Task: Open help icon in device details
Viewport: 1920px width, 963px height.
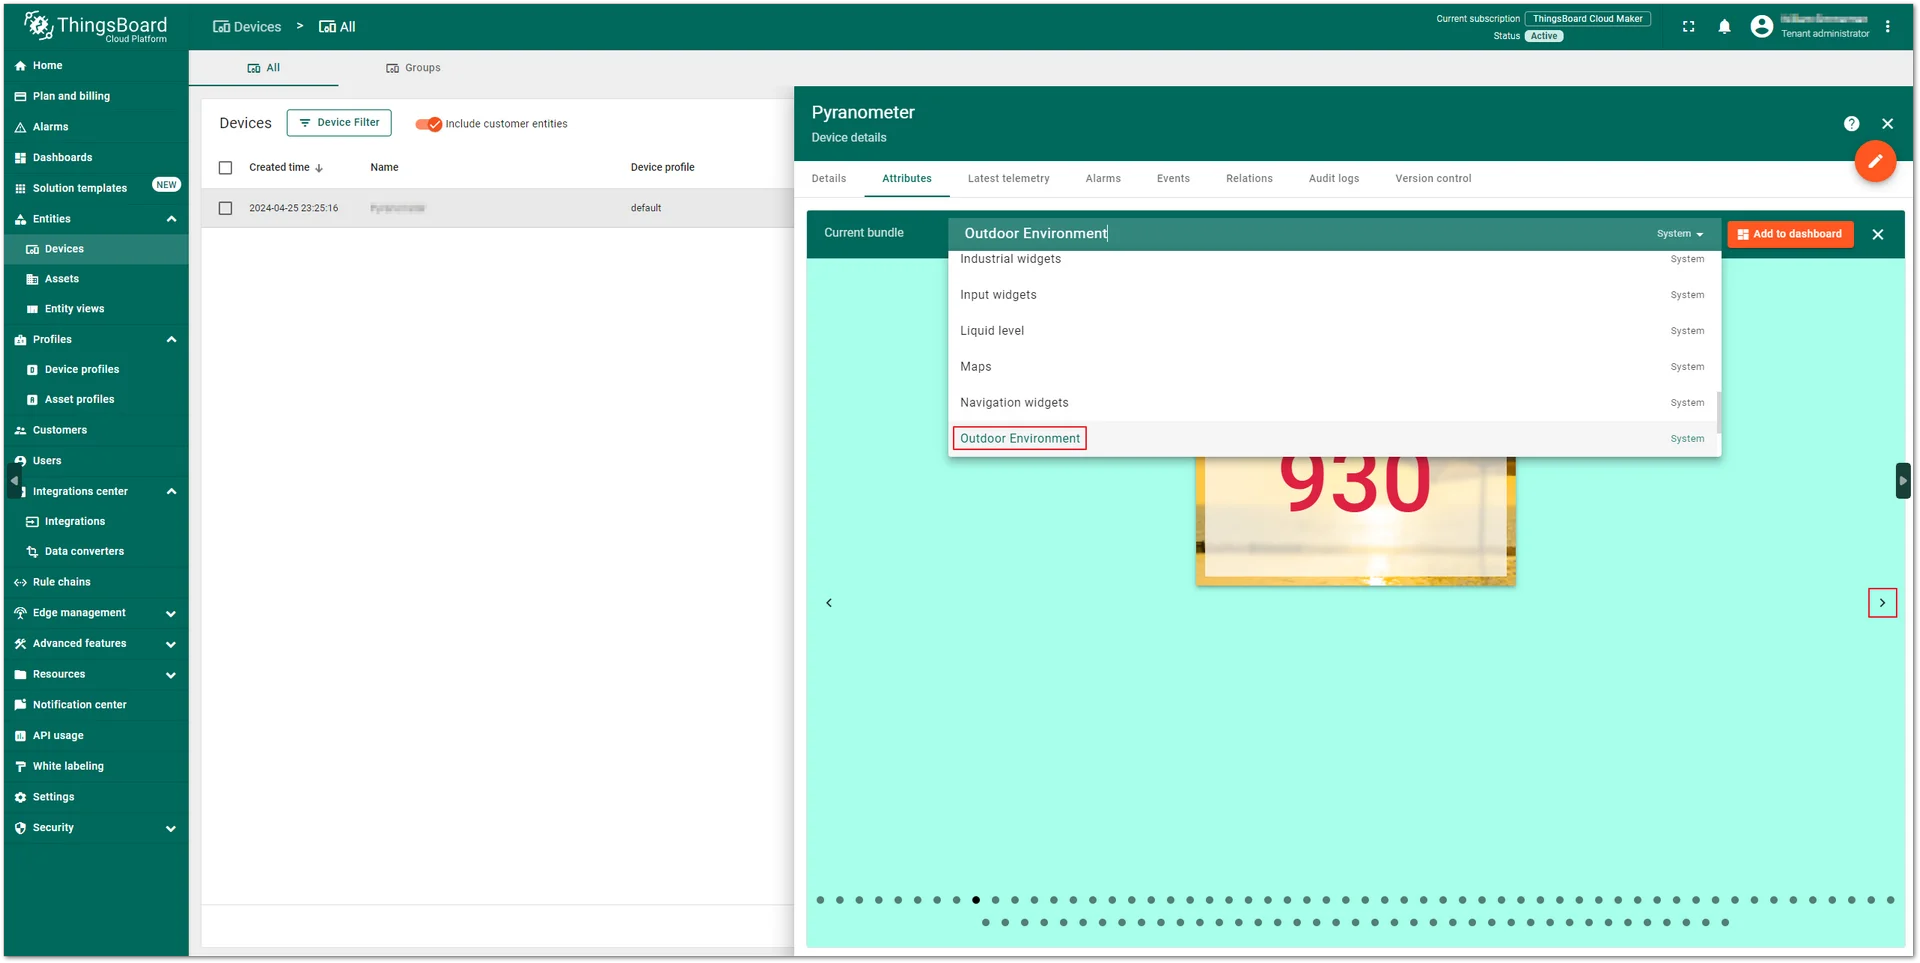Action: [1851, 124]
